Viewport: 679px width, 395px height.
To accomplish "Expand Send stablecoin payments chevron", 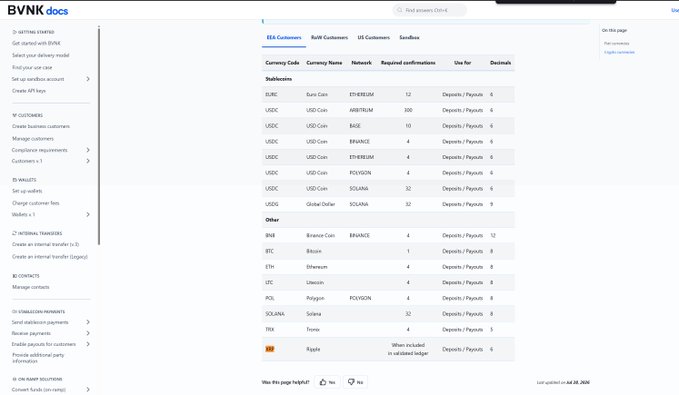I will [88, 322].
